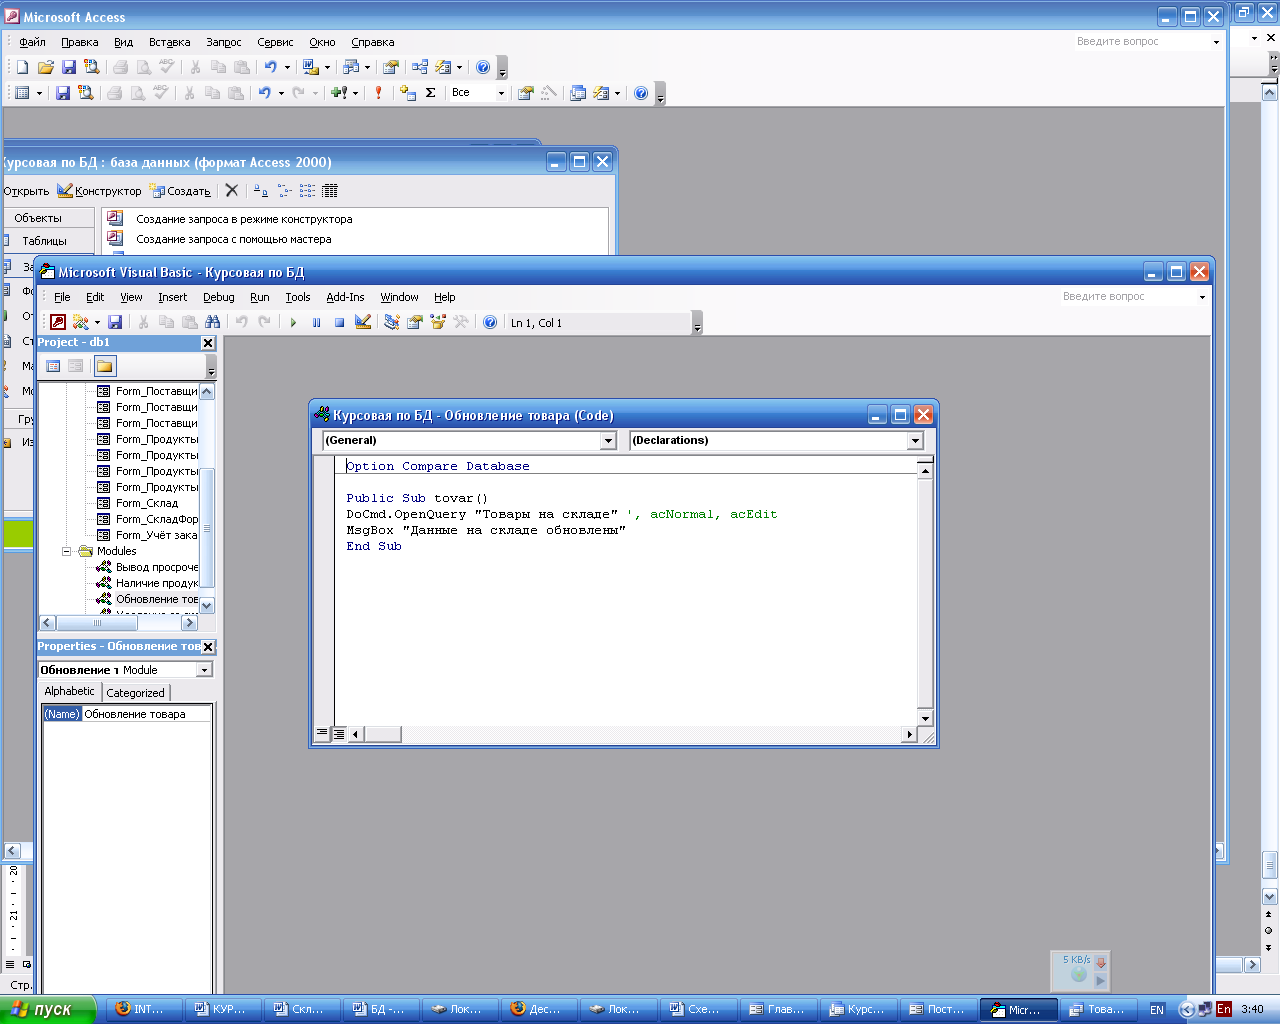Click the OfficeLinks Word icon in Access toolbar
Viewport: 1280px width, 1024px height.
click(310, 67)
